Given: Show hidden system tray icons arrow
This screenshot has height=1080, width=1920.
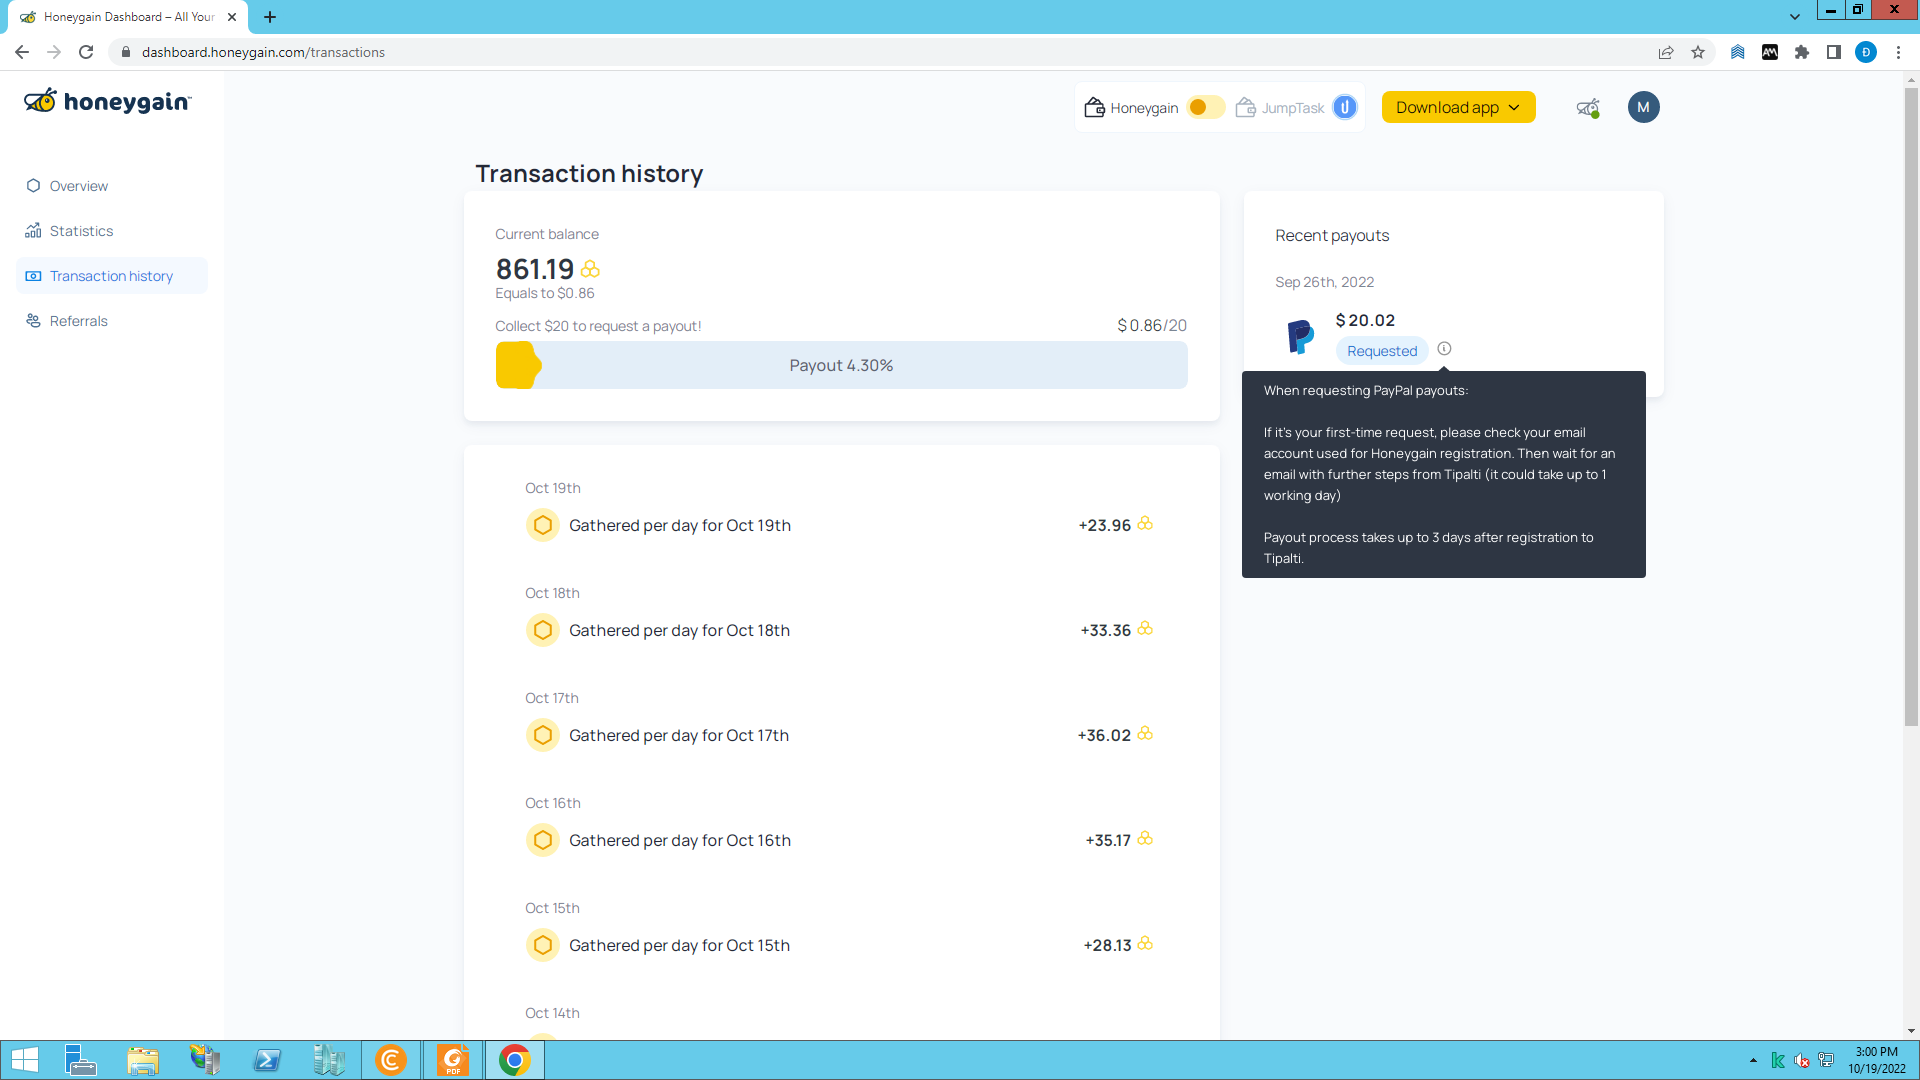Looking at the screenshot, I should (x=1753, y=1060).
